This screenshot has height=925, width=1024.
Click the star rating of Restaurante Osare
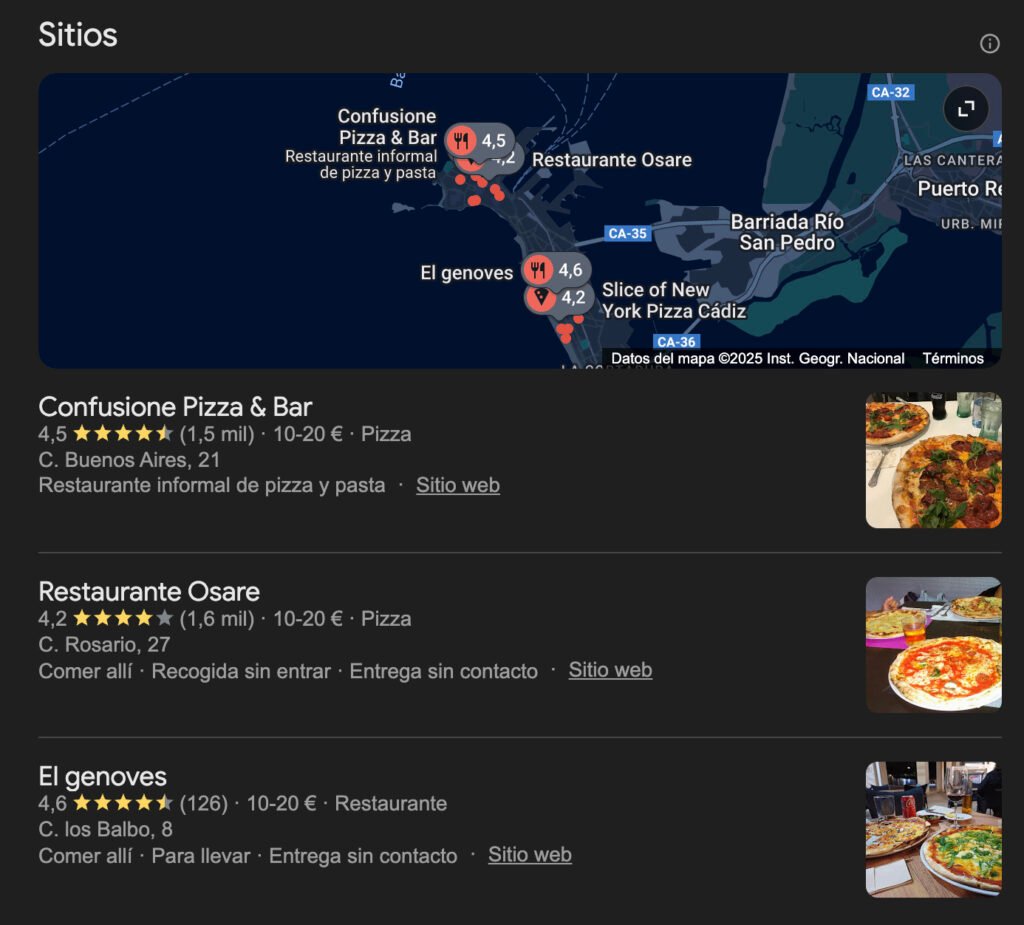click(123, 619)
